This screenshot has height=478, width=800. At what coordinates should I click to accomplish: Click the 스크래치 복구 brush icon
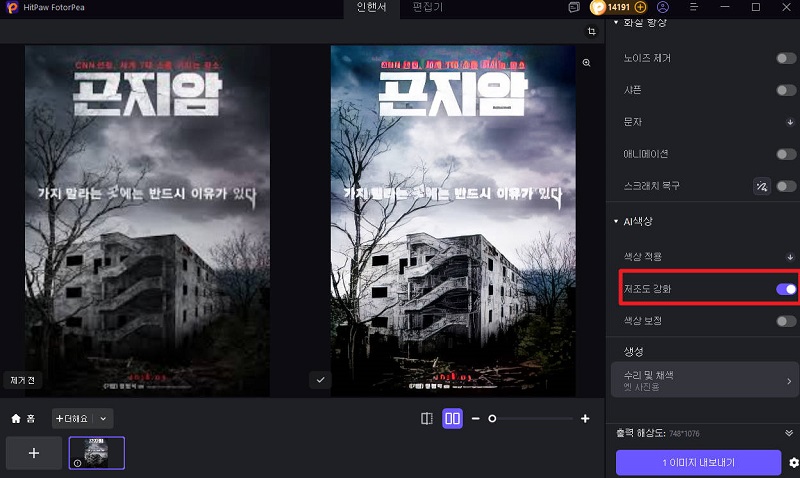pos(762,186)
